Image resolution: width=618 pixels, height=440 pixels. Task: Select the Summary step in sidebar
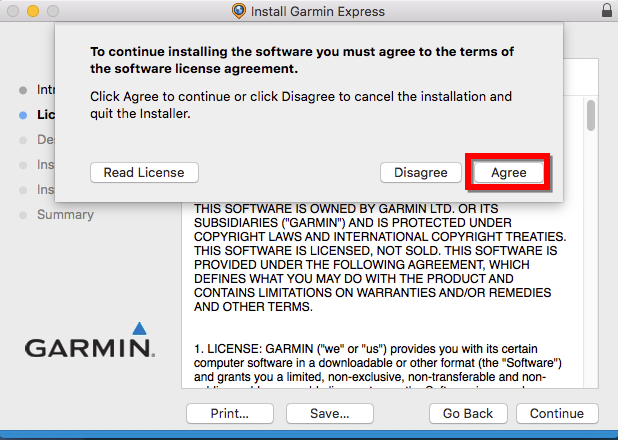tap(65, 214)
